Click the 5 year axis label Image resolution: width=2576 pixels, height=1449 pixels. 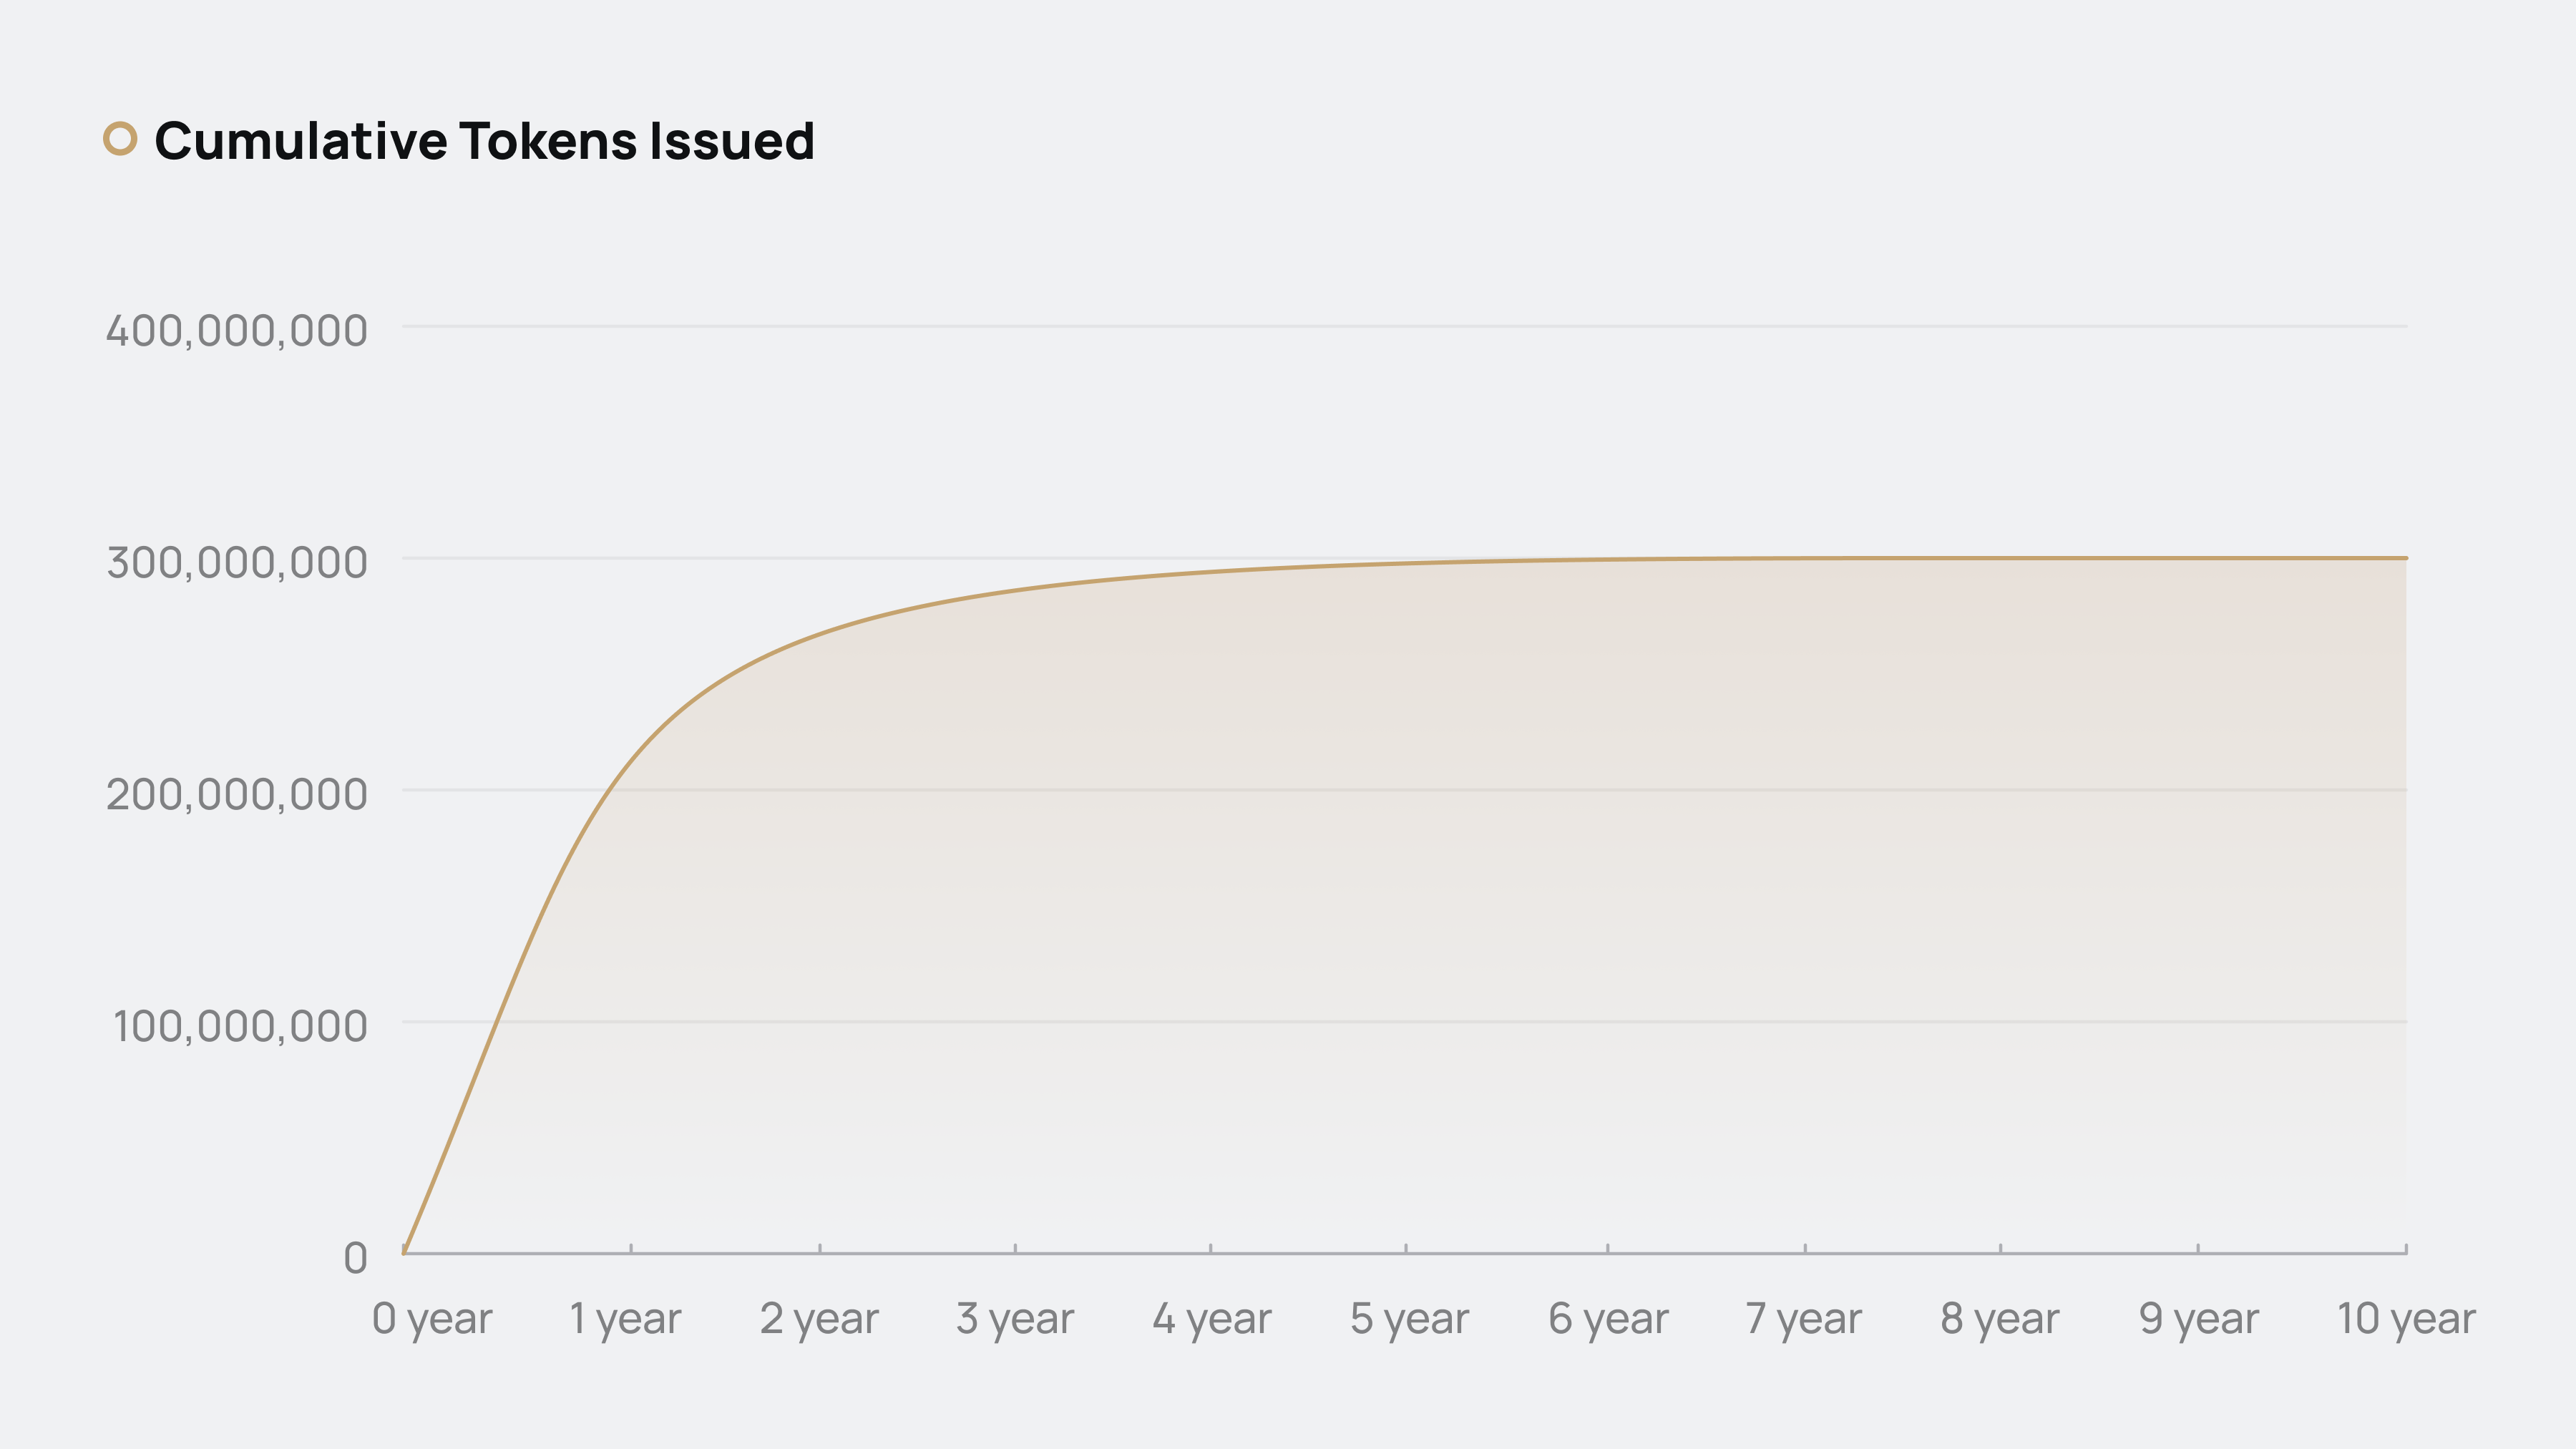click(x=1409, y=1319)
